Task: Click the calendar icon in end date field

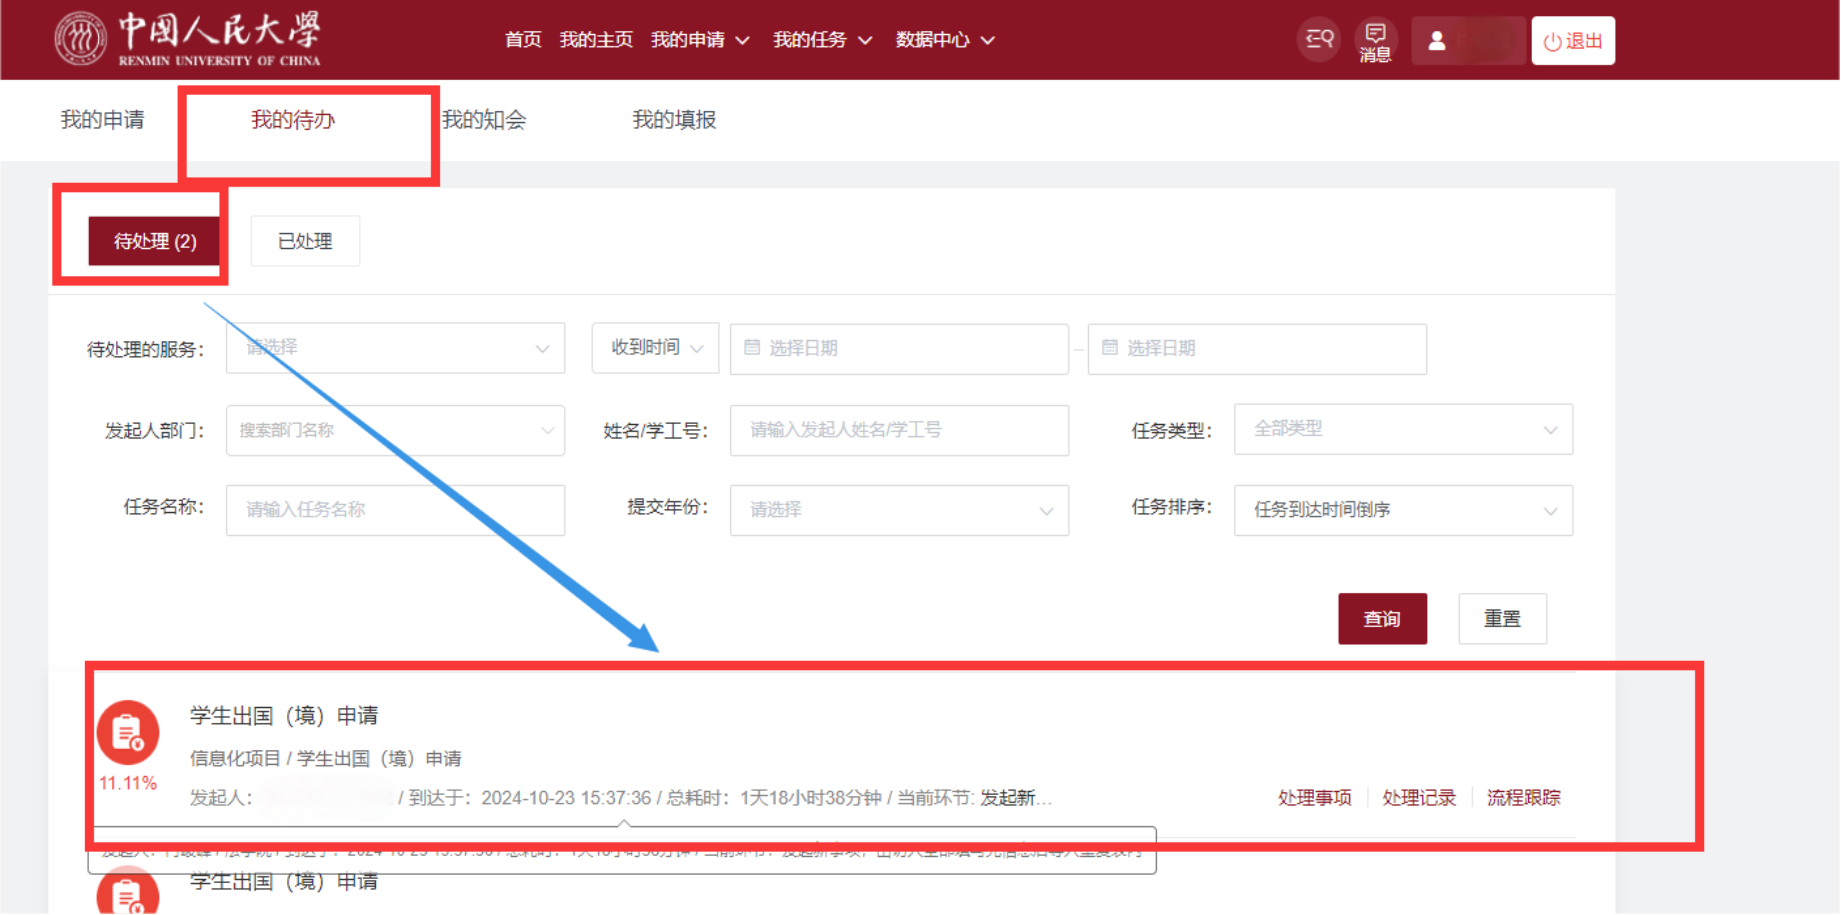Action: click(x=1110, y=348)
